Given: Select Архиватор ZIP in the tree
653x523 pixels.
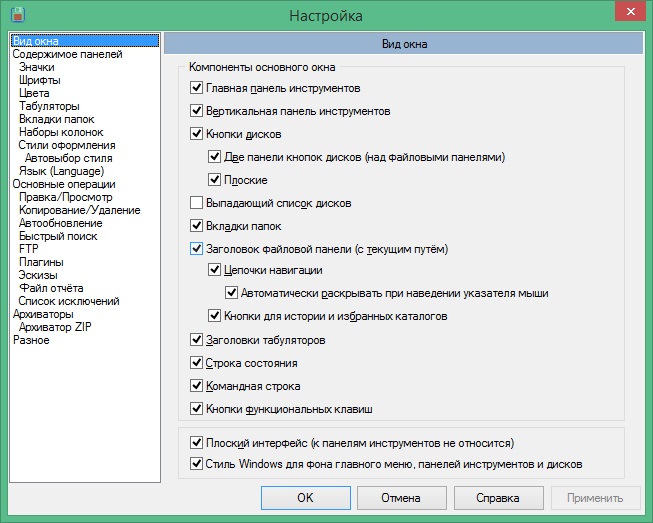Looking at the screenshot, I should (55, 326).
